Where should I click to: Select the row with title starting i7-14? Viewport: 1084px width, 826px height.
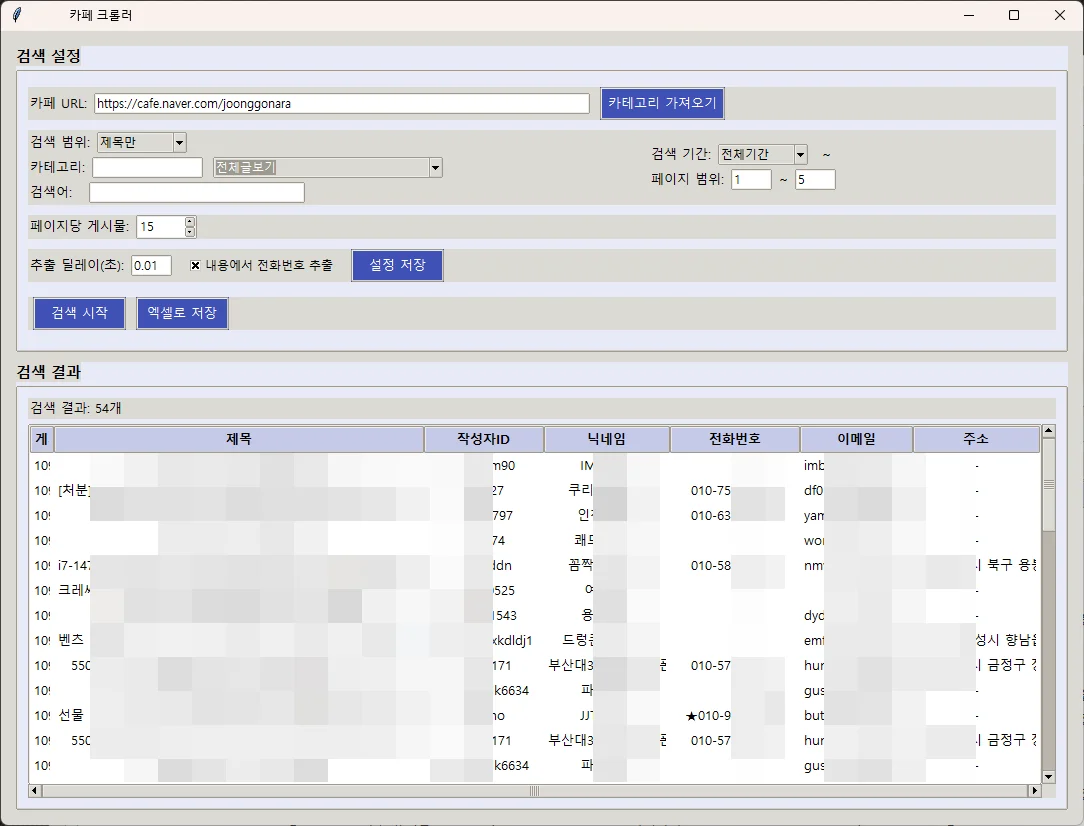click(534, 565)
